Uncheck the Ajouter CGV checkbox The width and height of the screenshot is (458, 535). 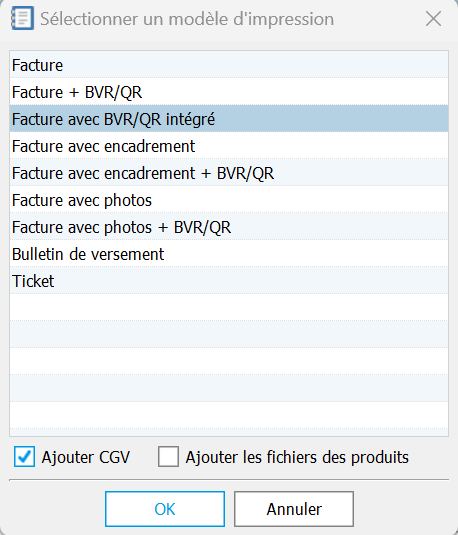(x=24, y=457)
